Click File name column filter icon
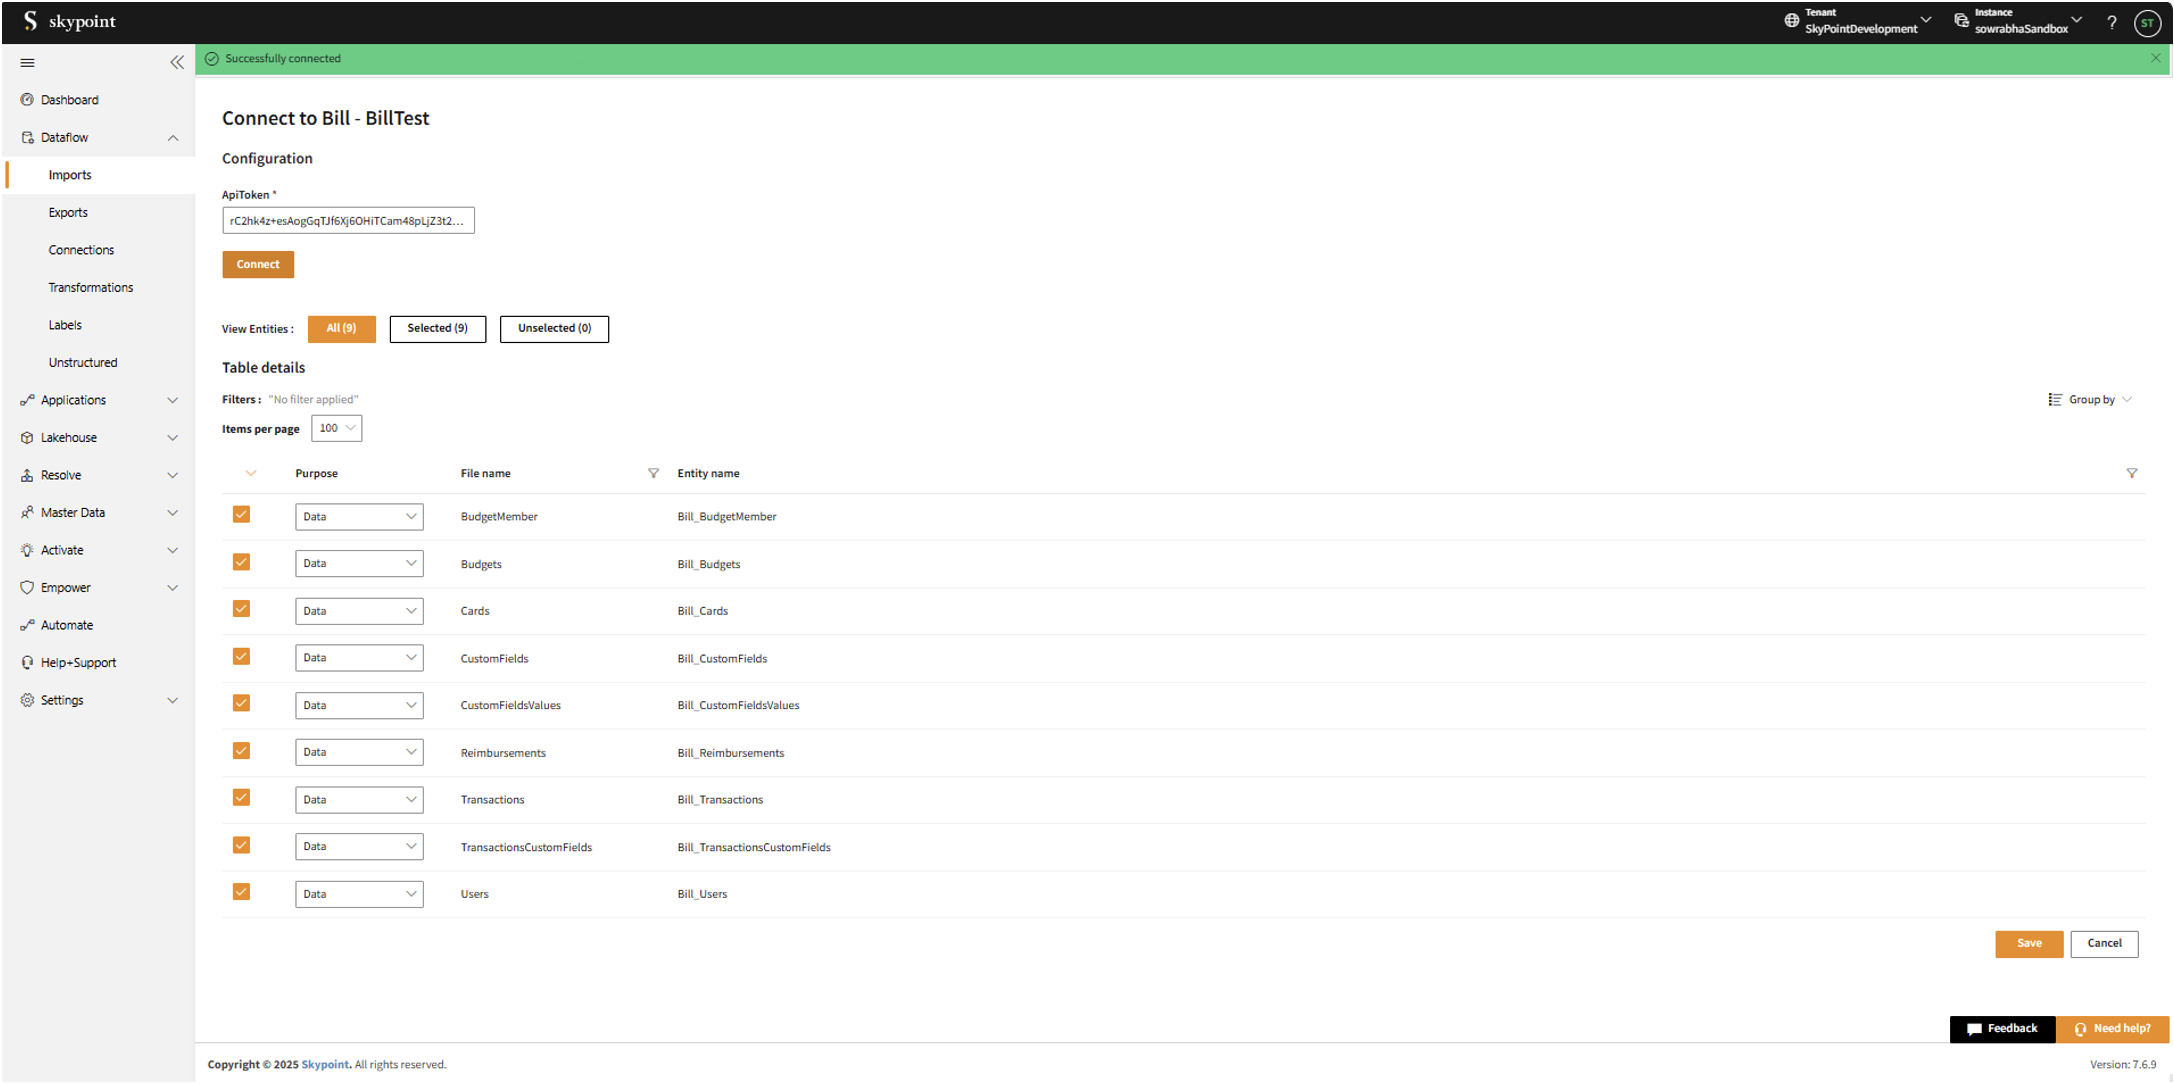 [x=653, y=473]
